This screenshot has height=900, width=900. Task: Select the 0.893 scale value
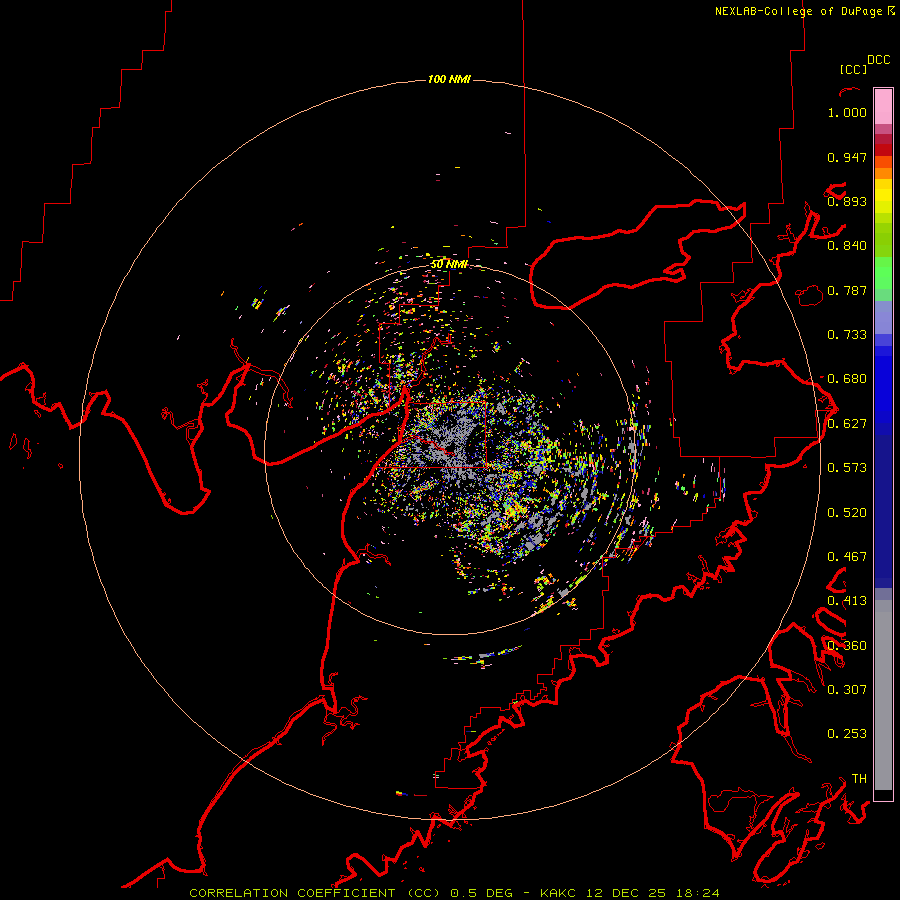(847, 201)
